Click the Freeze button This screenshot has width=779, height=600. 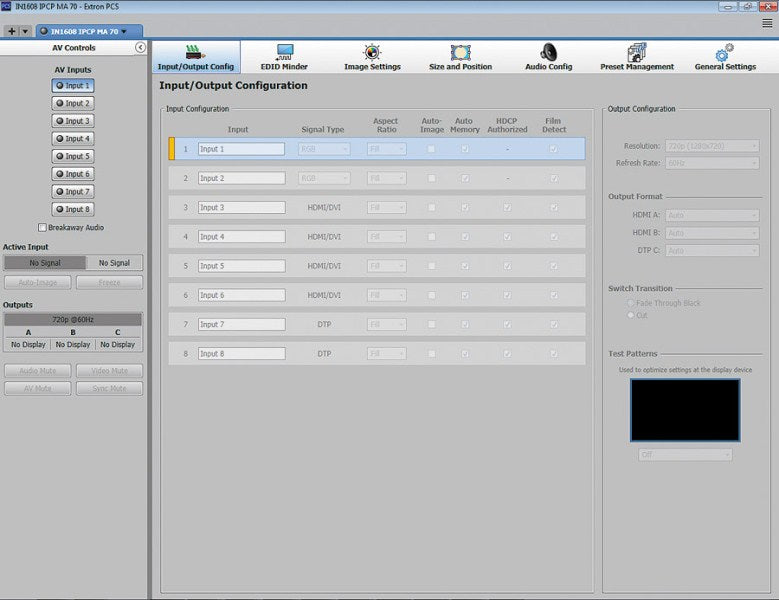[x=109, y=283]
